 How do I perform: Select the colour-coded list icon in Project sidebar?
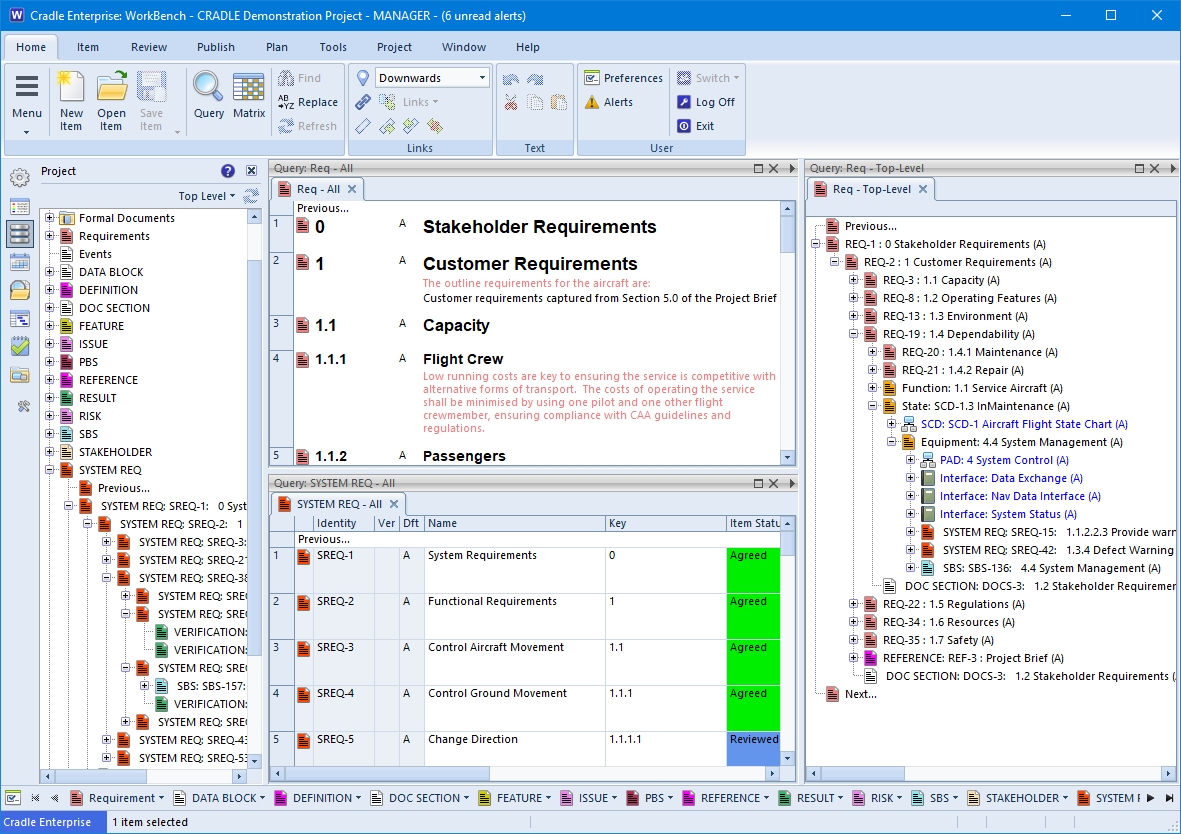coord(20,206)
